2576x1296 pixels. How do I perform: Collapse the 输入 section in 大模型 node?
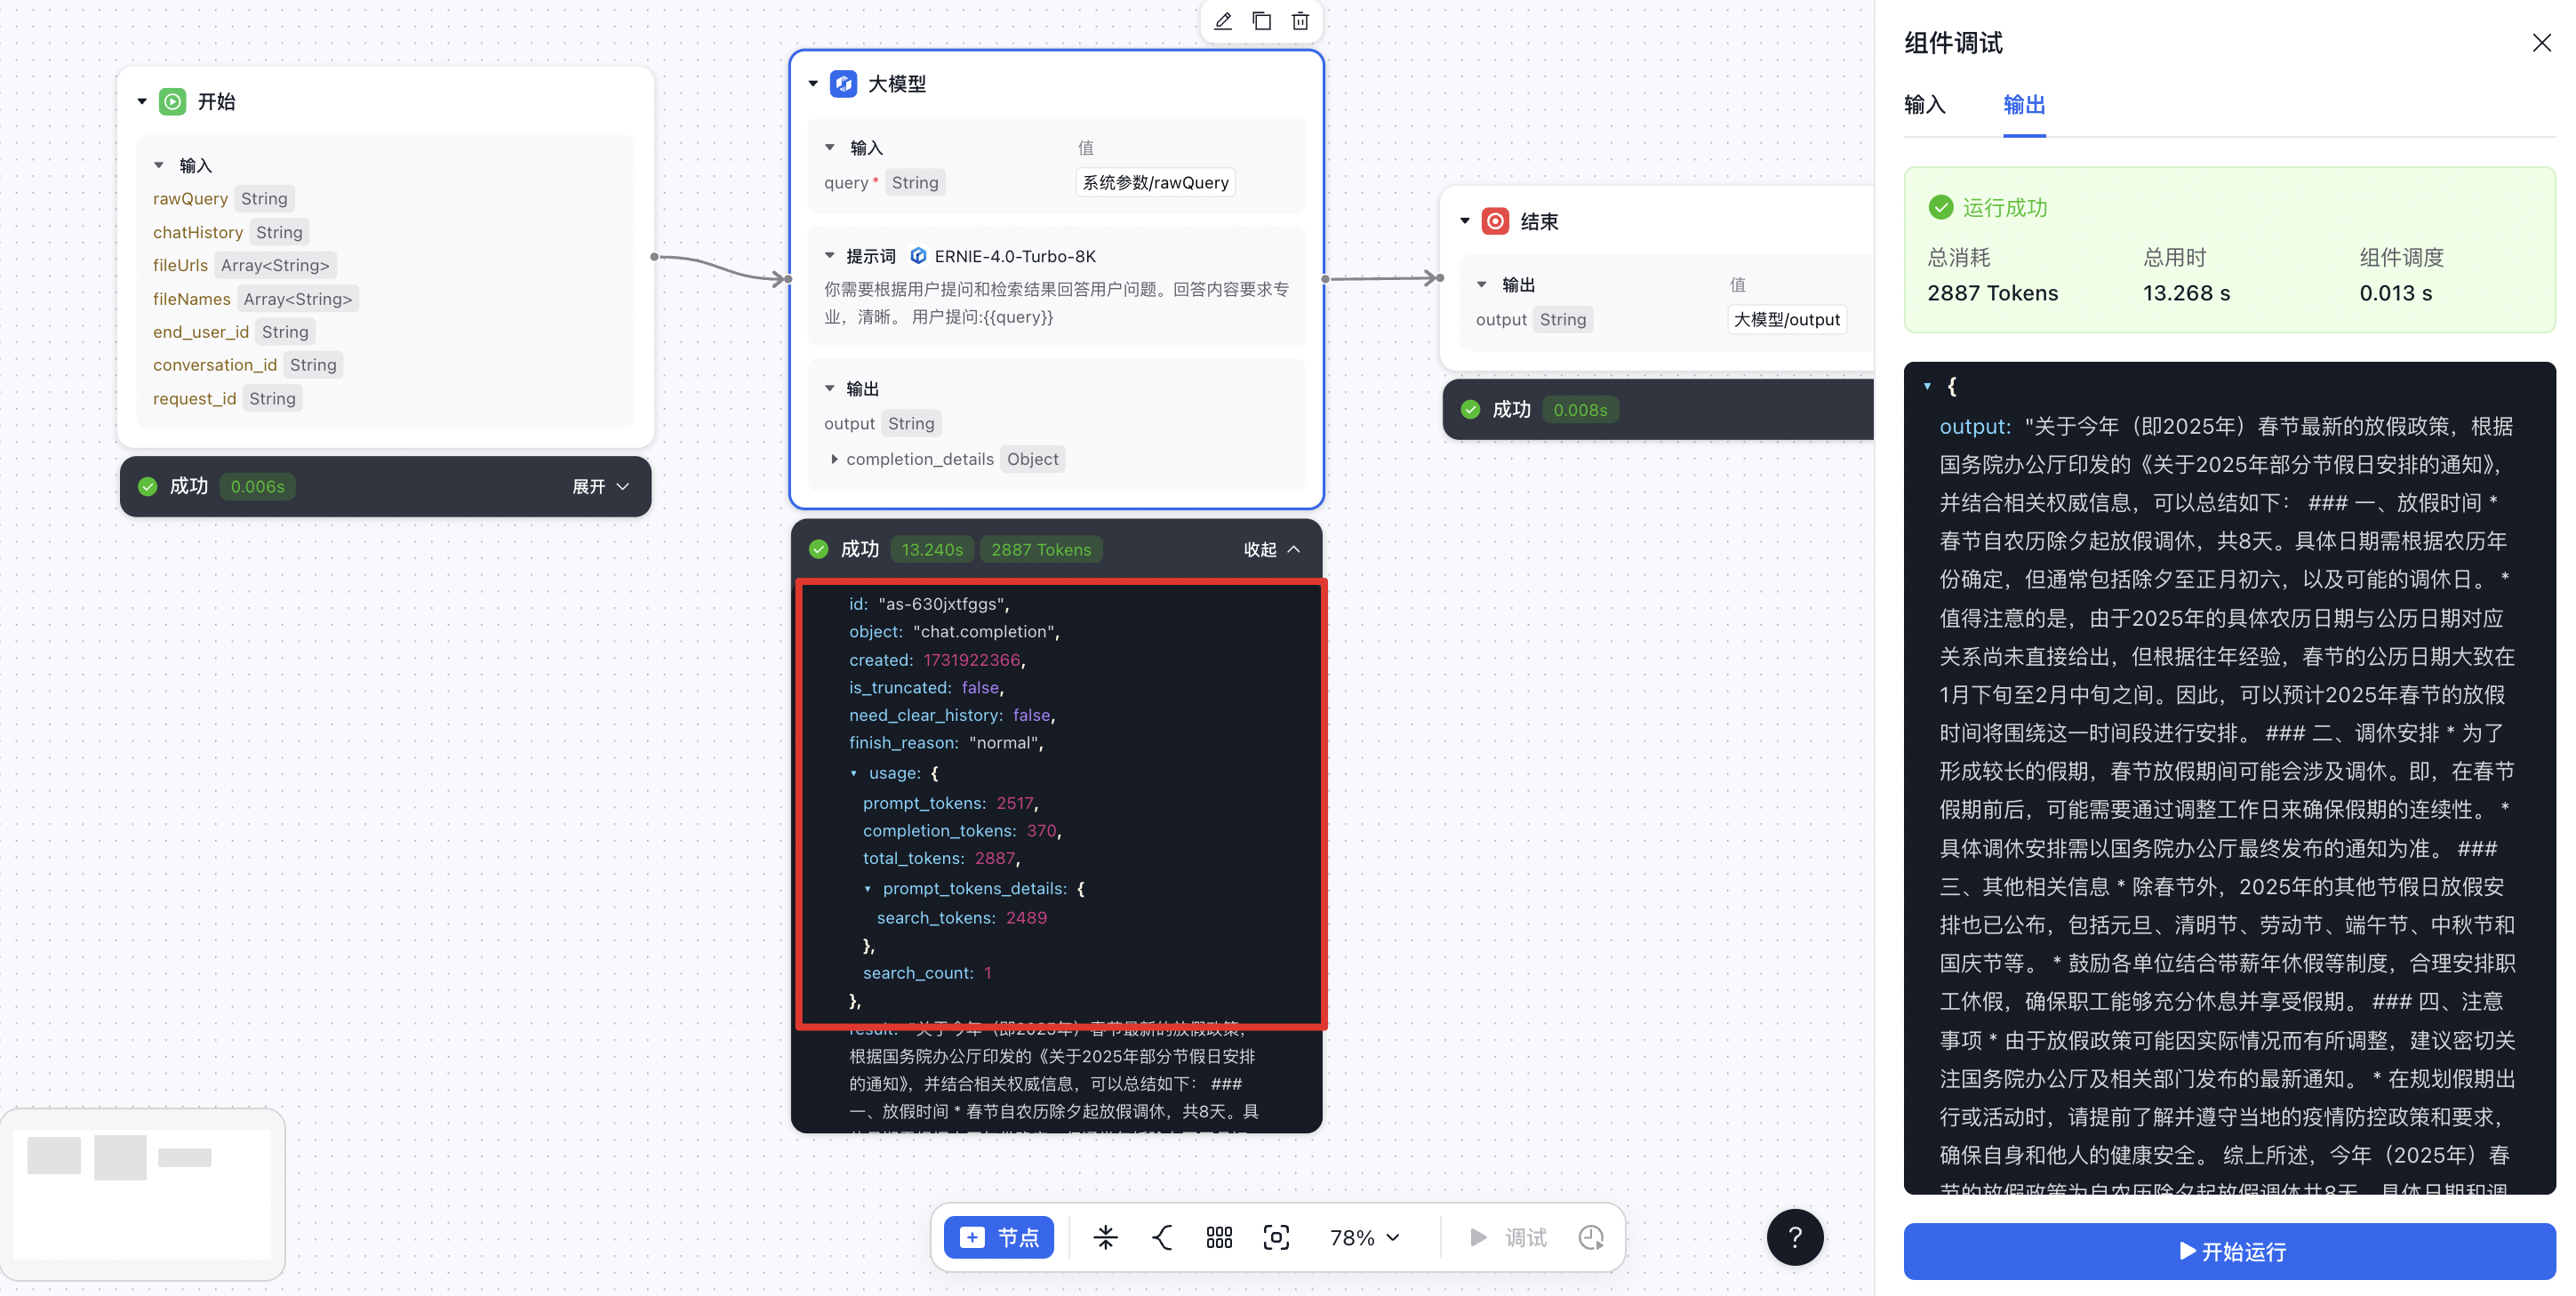(829, 147)
